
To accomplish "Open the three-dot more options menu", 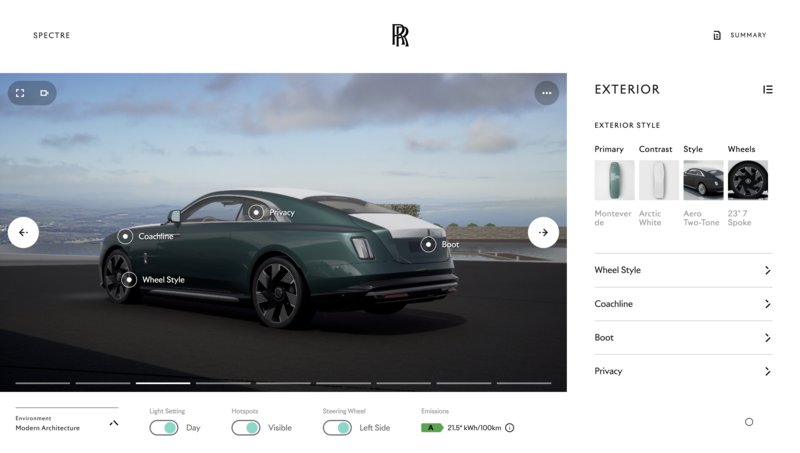I will (546, 93).
